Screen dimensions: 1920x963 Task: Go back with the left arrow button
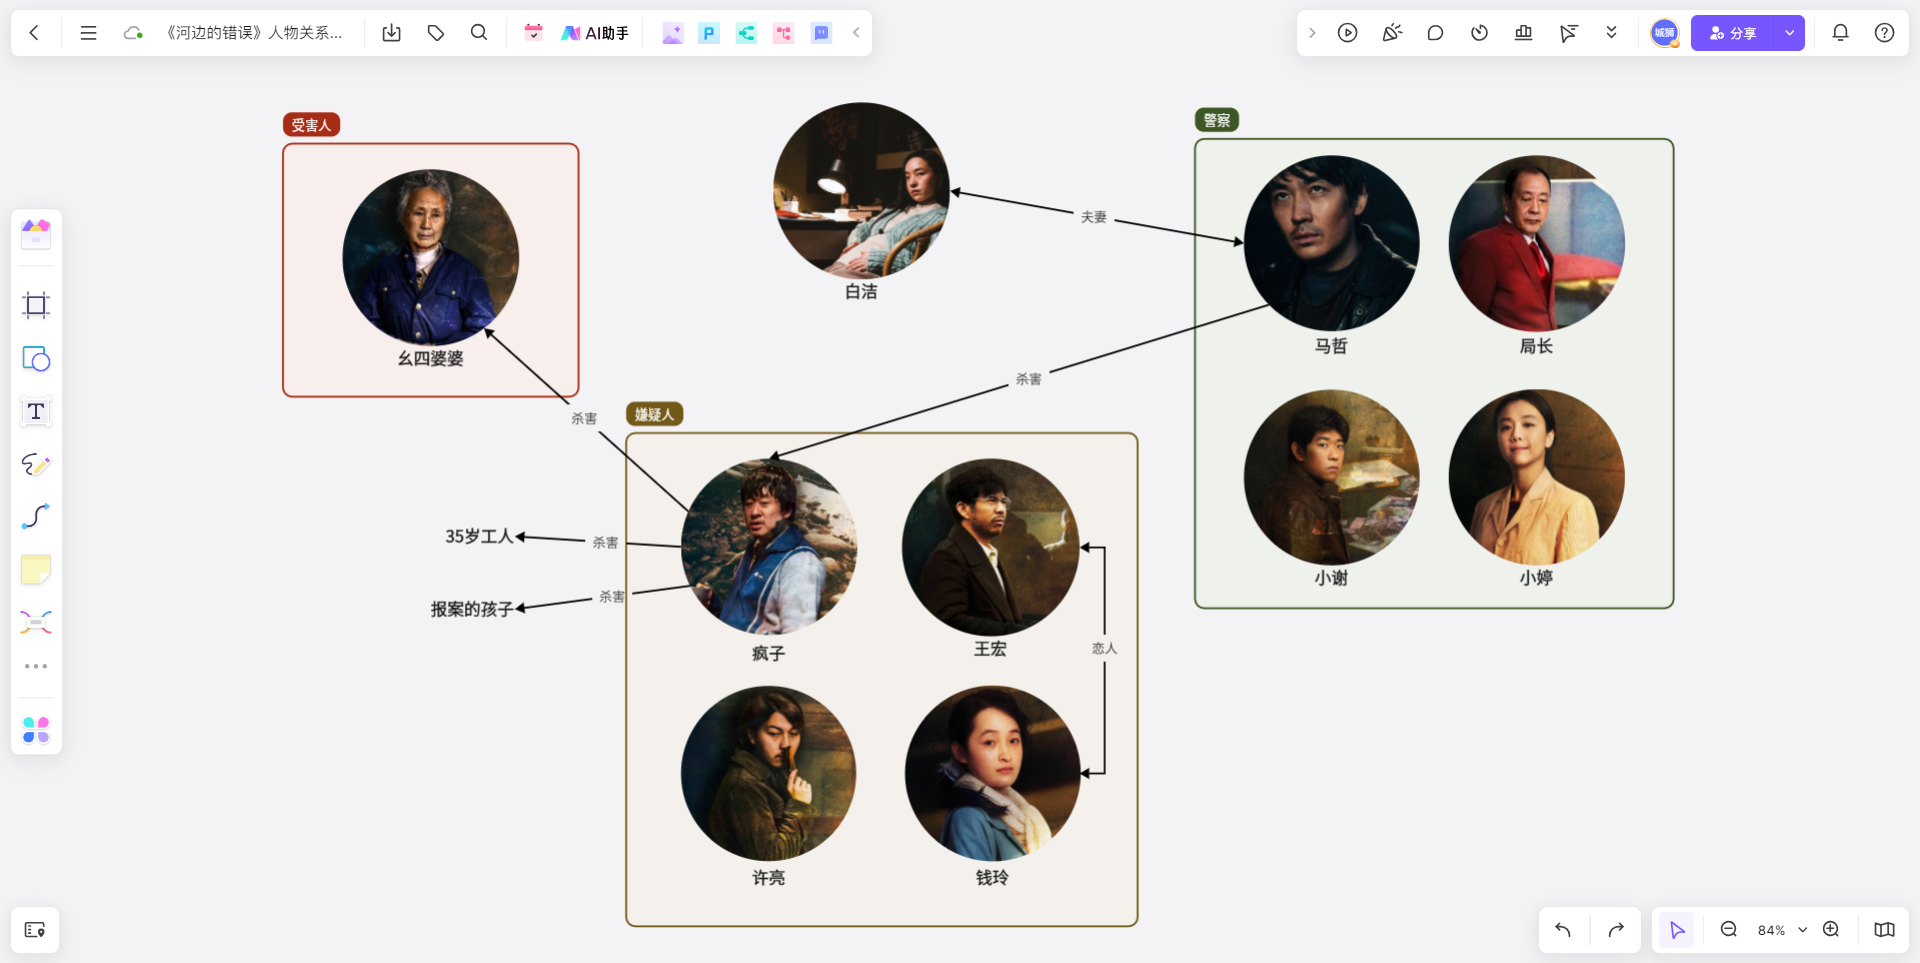35,33
